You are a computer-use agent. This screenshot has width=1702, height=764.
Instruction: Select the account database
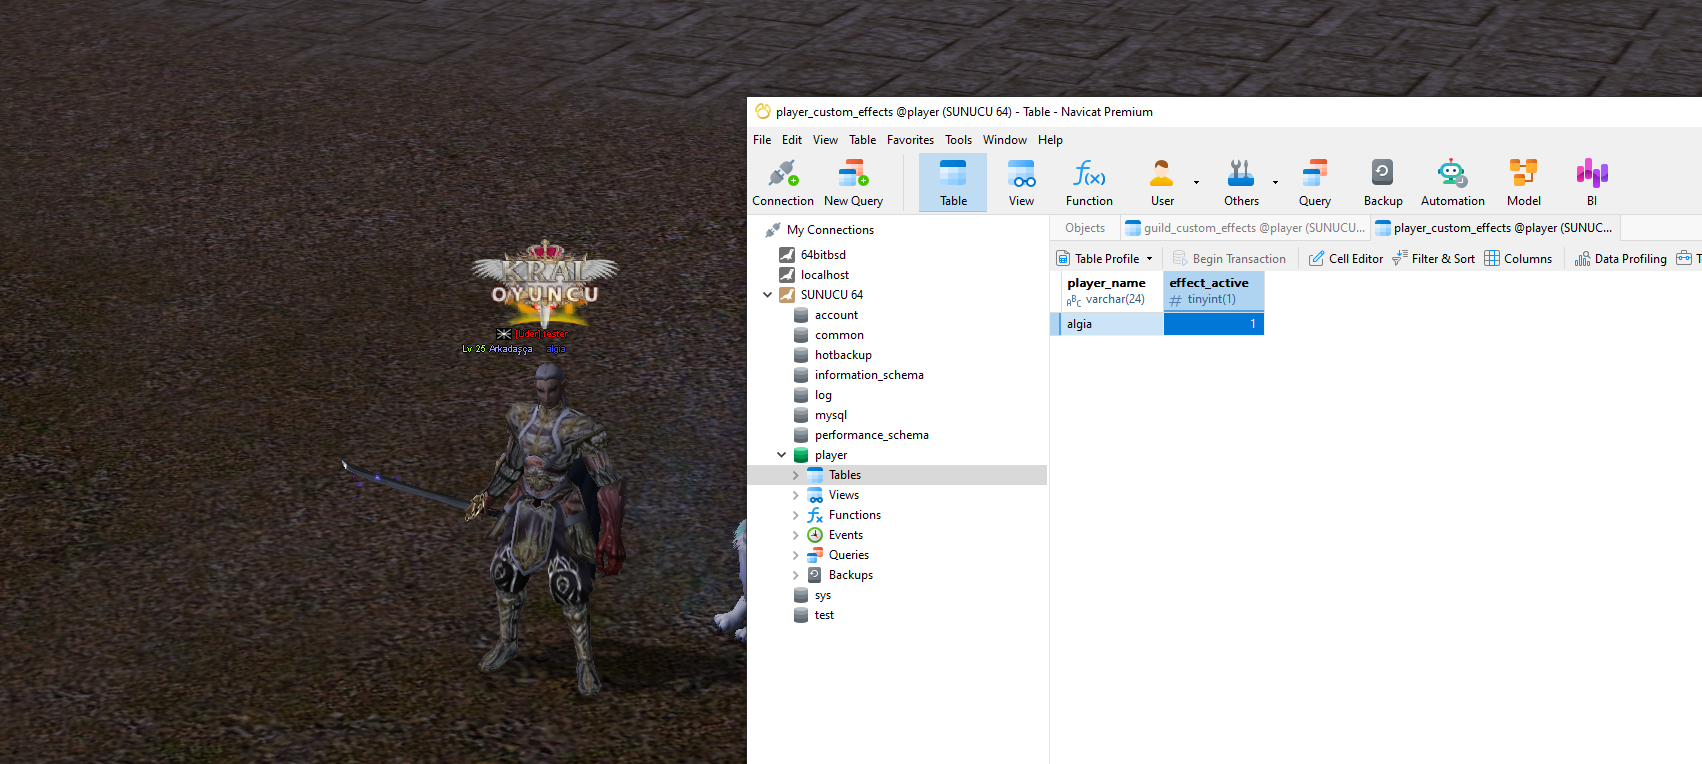click(836, 315)
